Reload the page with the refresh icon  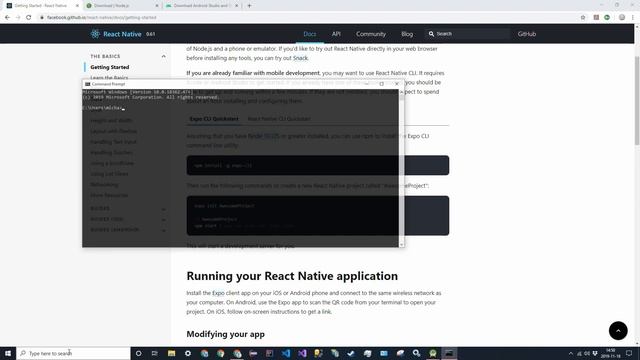point(29,18)
